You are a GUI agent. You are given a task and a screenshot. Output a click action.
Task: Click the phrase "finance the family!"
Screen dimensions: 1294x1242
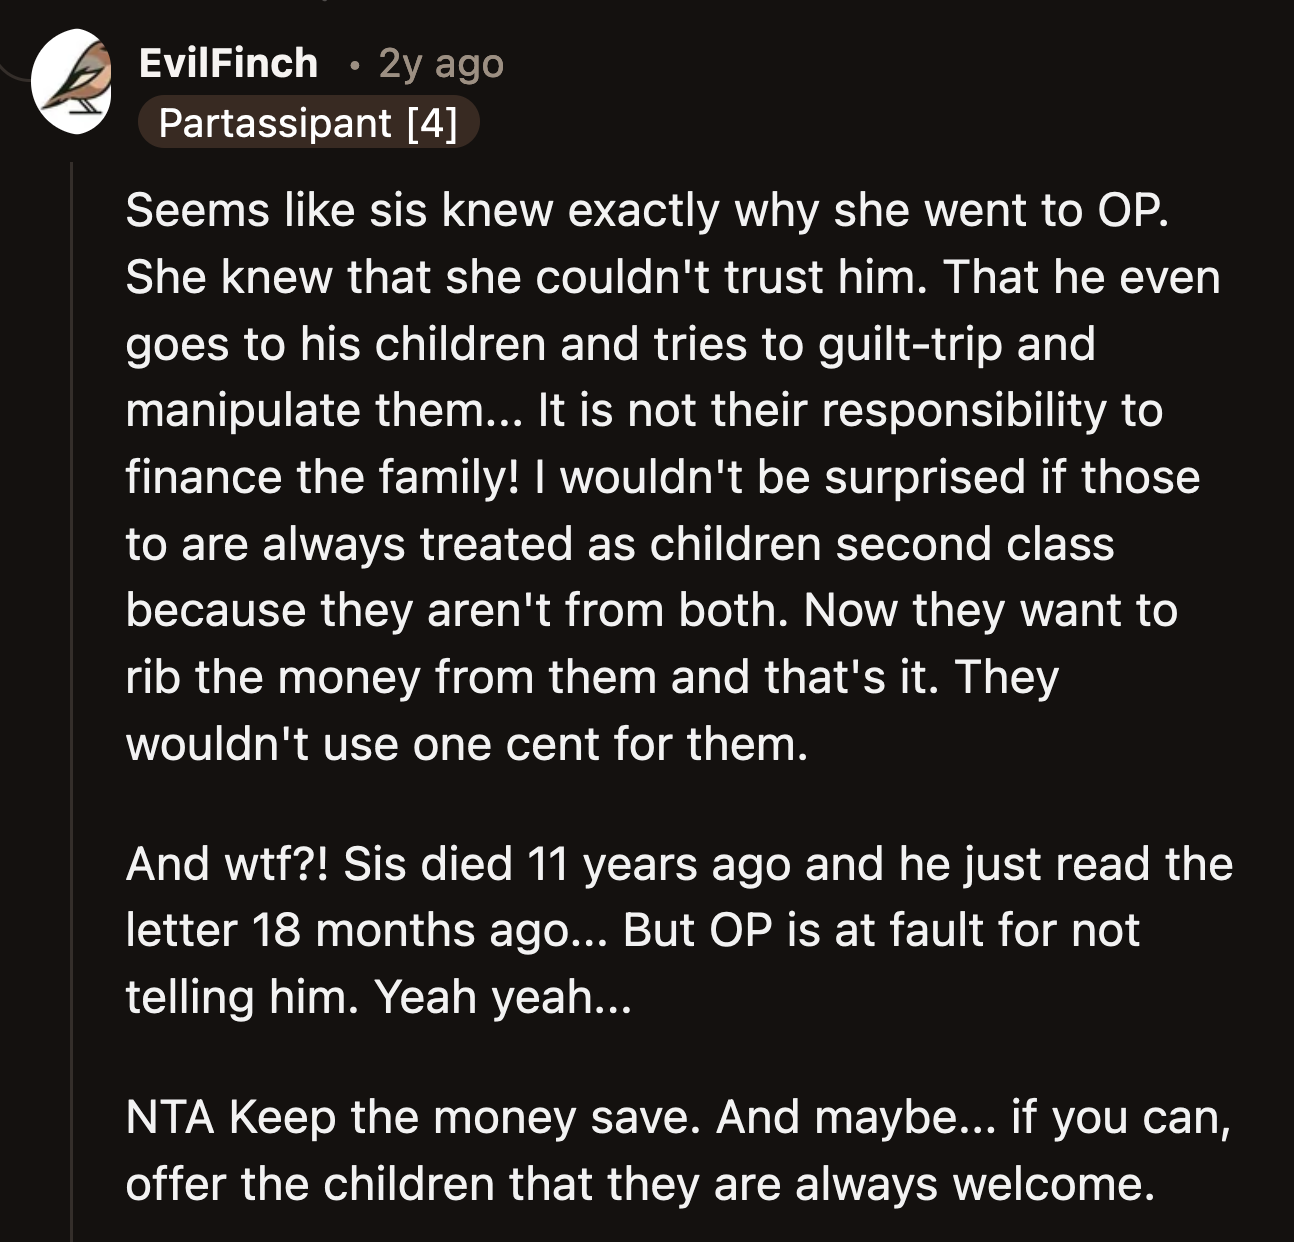coord(322,477)
